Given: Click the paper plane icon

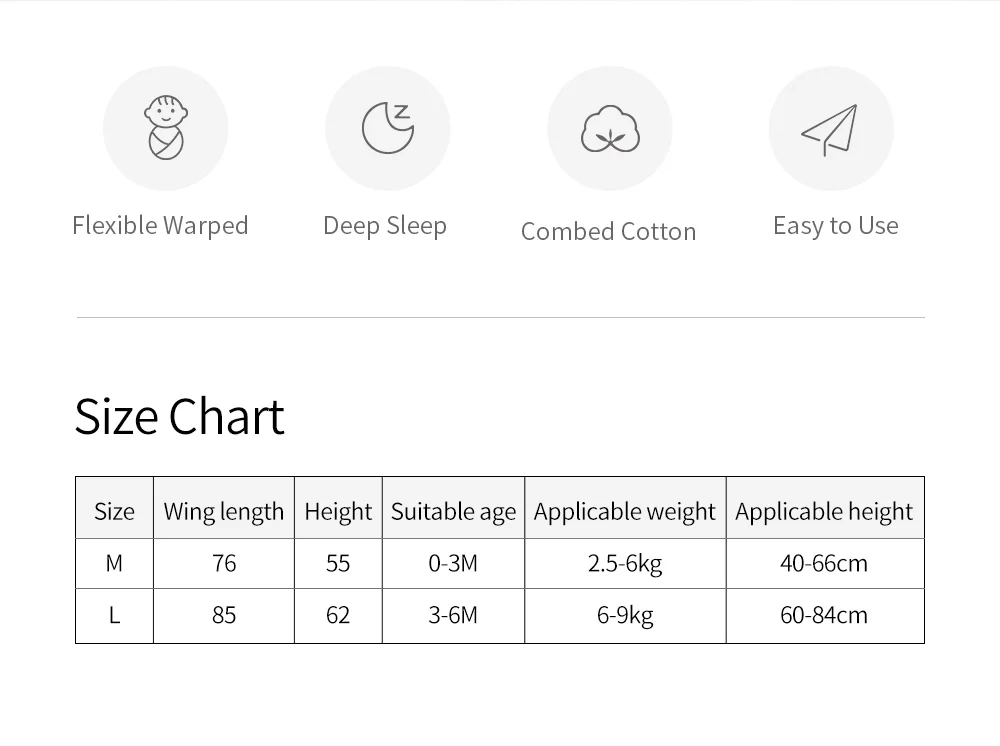Looking at the screenshot, I should (830, 130).
